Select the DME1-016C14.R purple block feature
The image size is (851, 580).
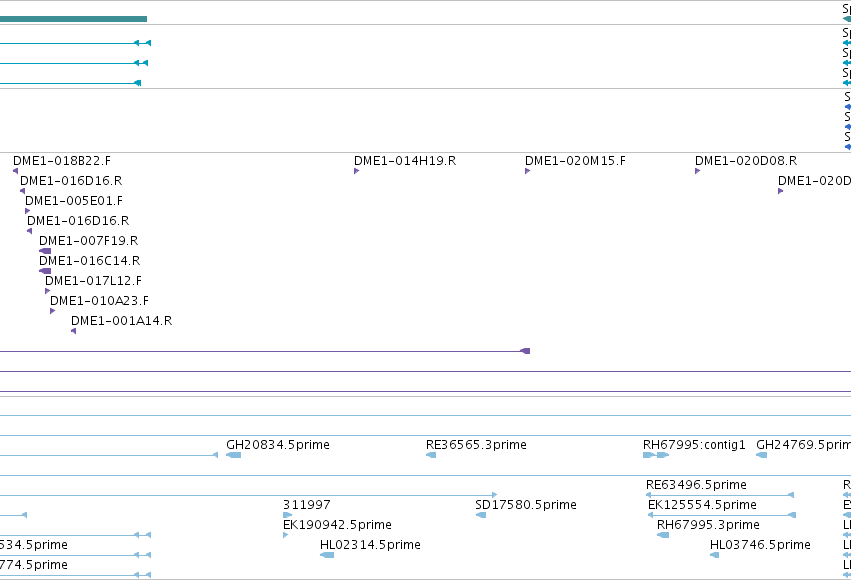(45, 271)
